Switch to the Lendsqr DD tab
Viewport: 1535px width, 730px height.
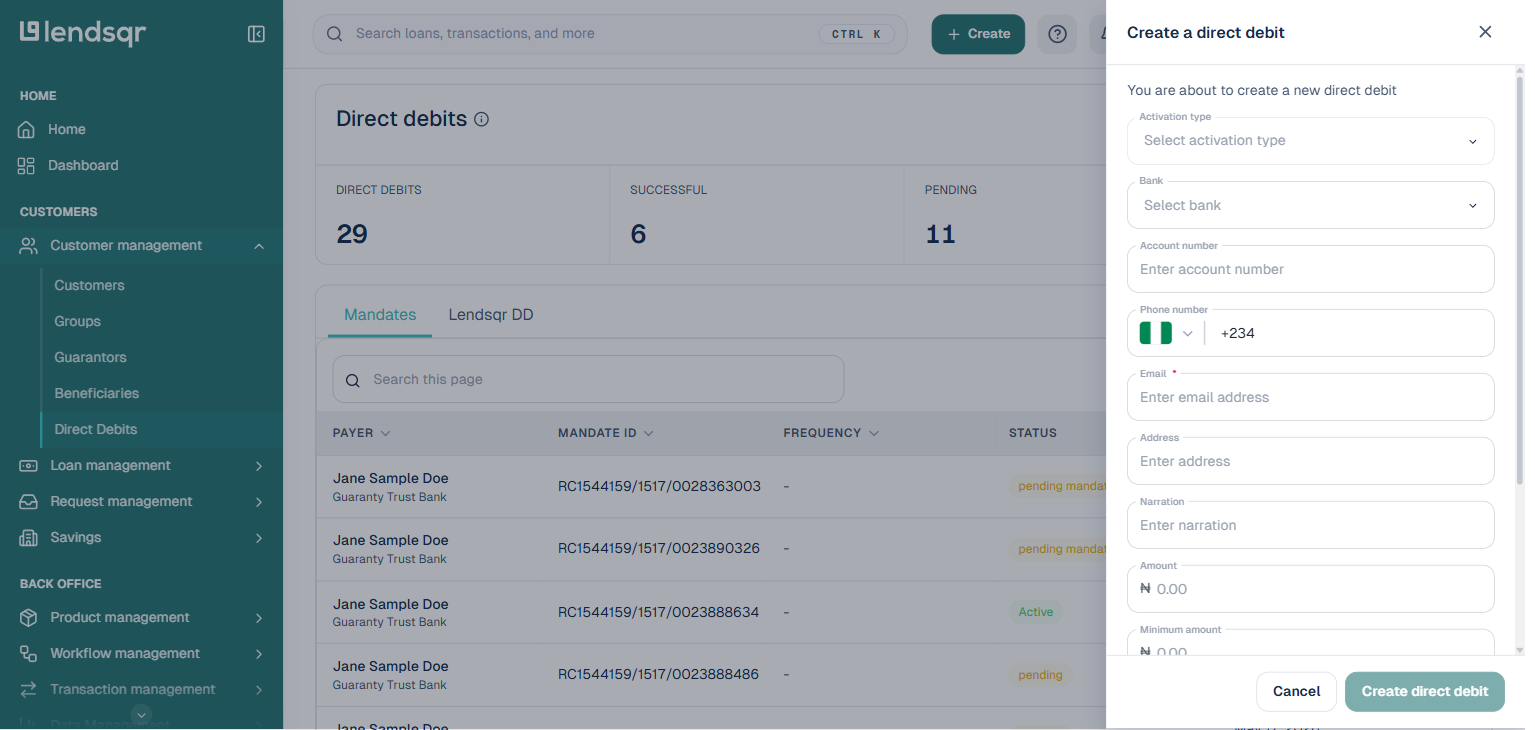coord(491,315)
